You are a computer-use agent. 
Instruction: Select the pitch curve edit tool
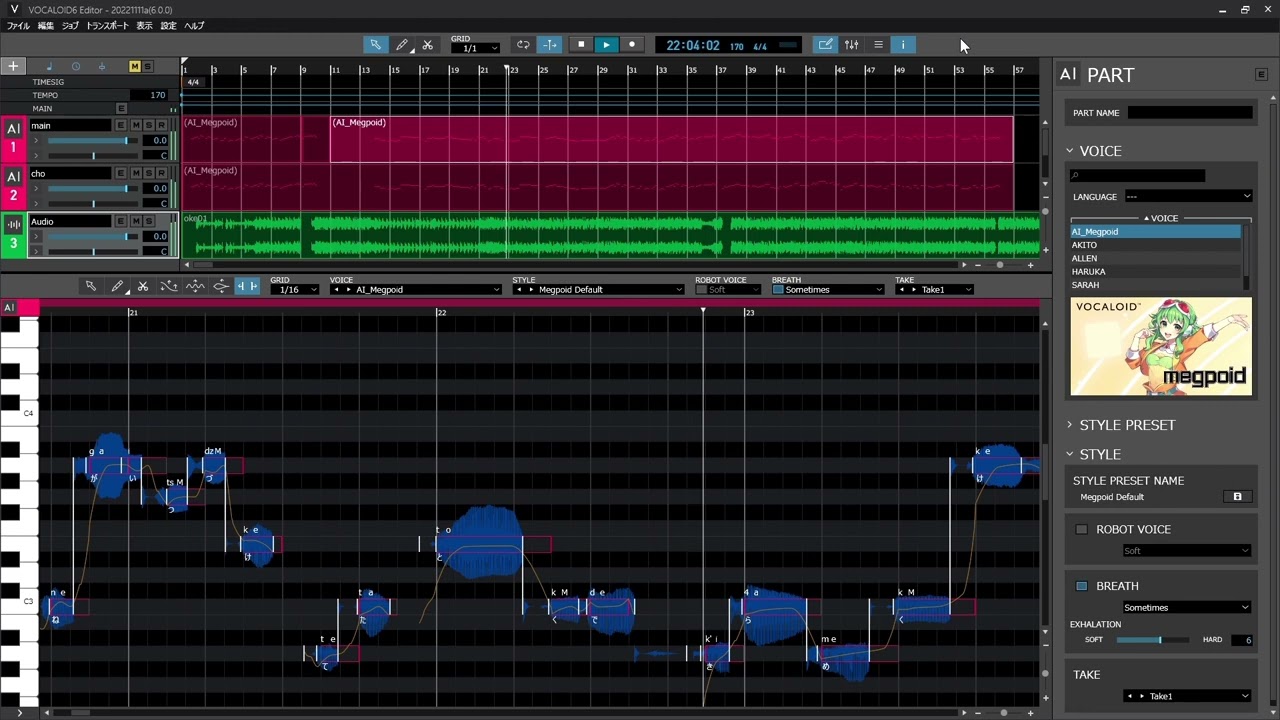point(169,287)
